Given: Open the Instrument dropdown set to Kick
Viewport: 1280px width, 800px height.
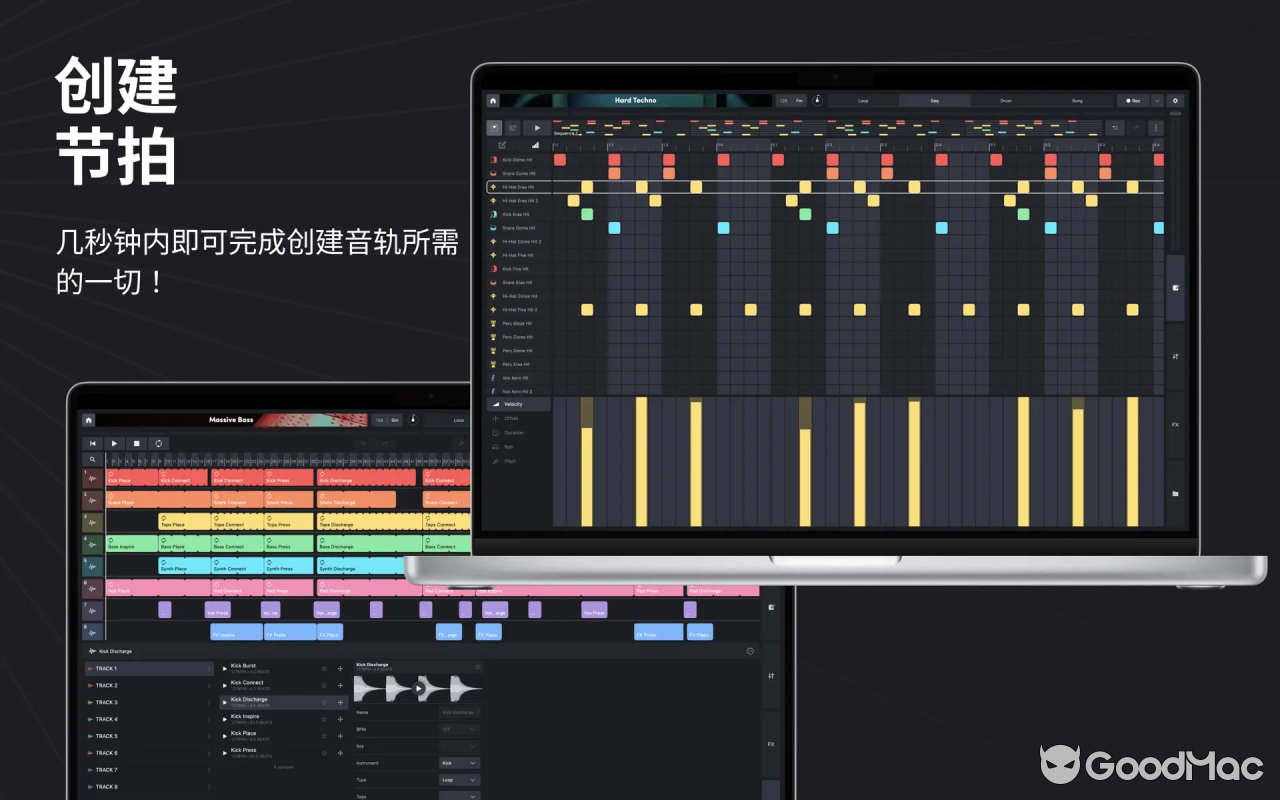Looking at the screenshot, I should (x=459, y=763).
